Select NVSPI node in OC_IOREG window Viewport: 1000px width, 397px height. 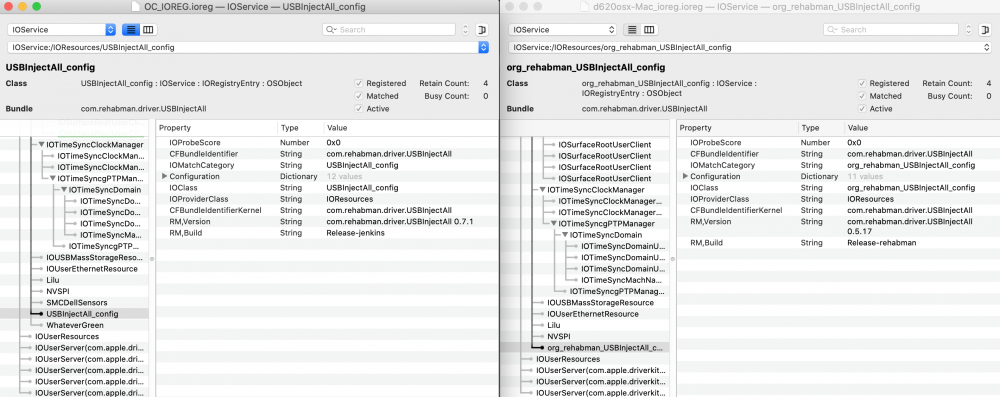[x=57, y=291]
